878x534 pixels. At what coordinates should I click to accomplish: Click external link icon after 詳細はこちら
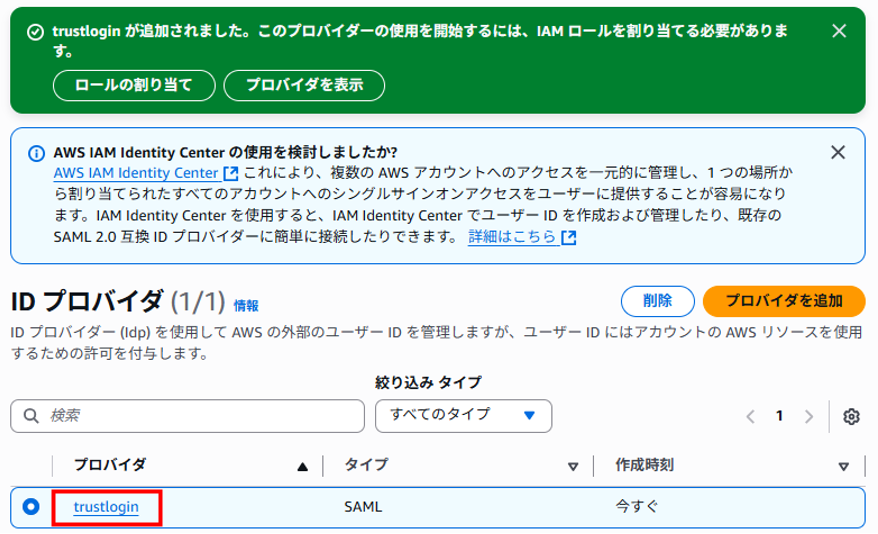pyautogui.click(x=569, y=238)
